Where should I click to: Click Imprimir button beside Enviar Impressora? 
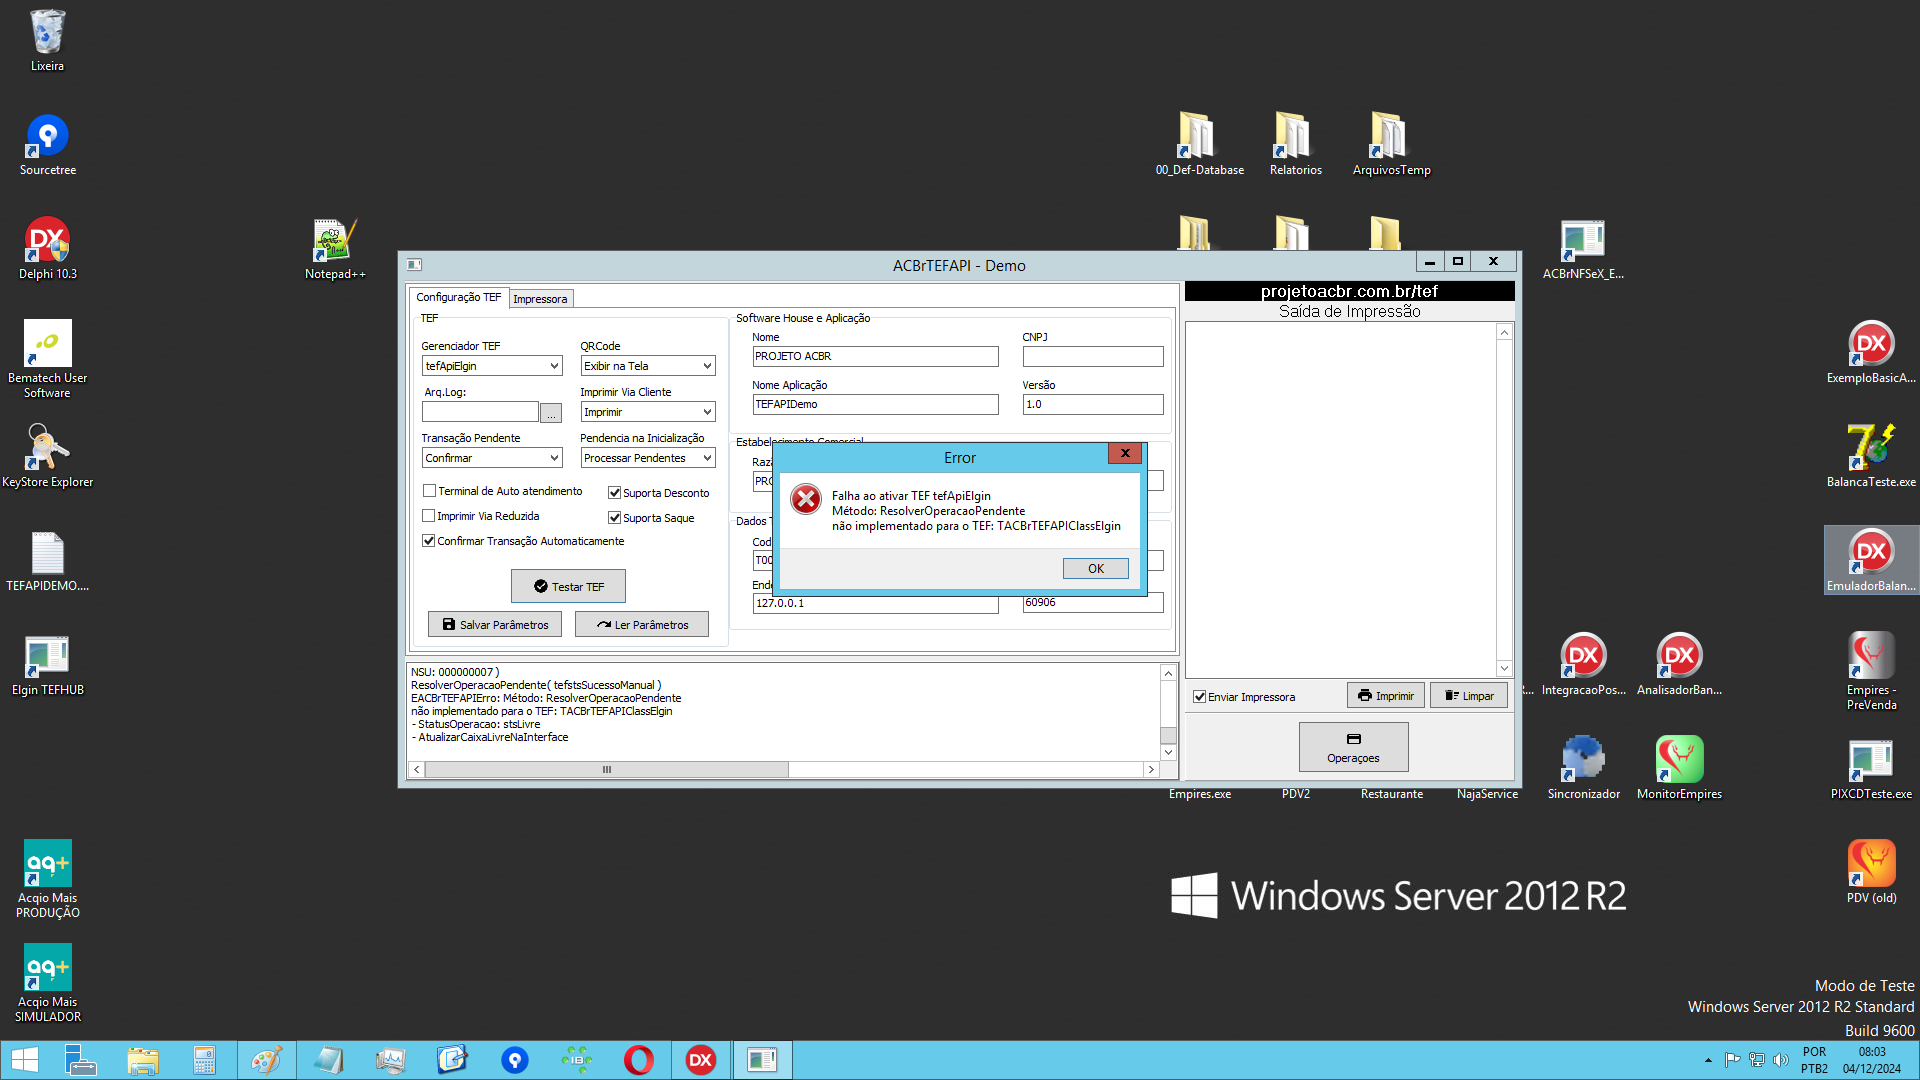[1385, 696]
